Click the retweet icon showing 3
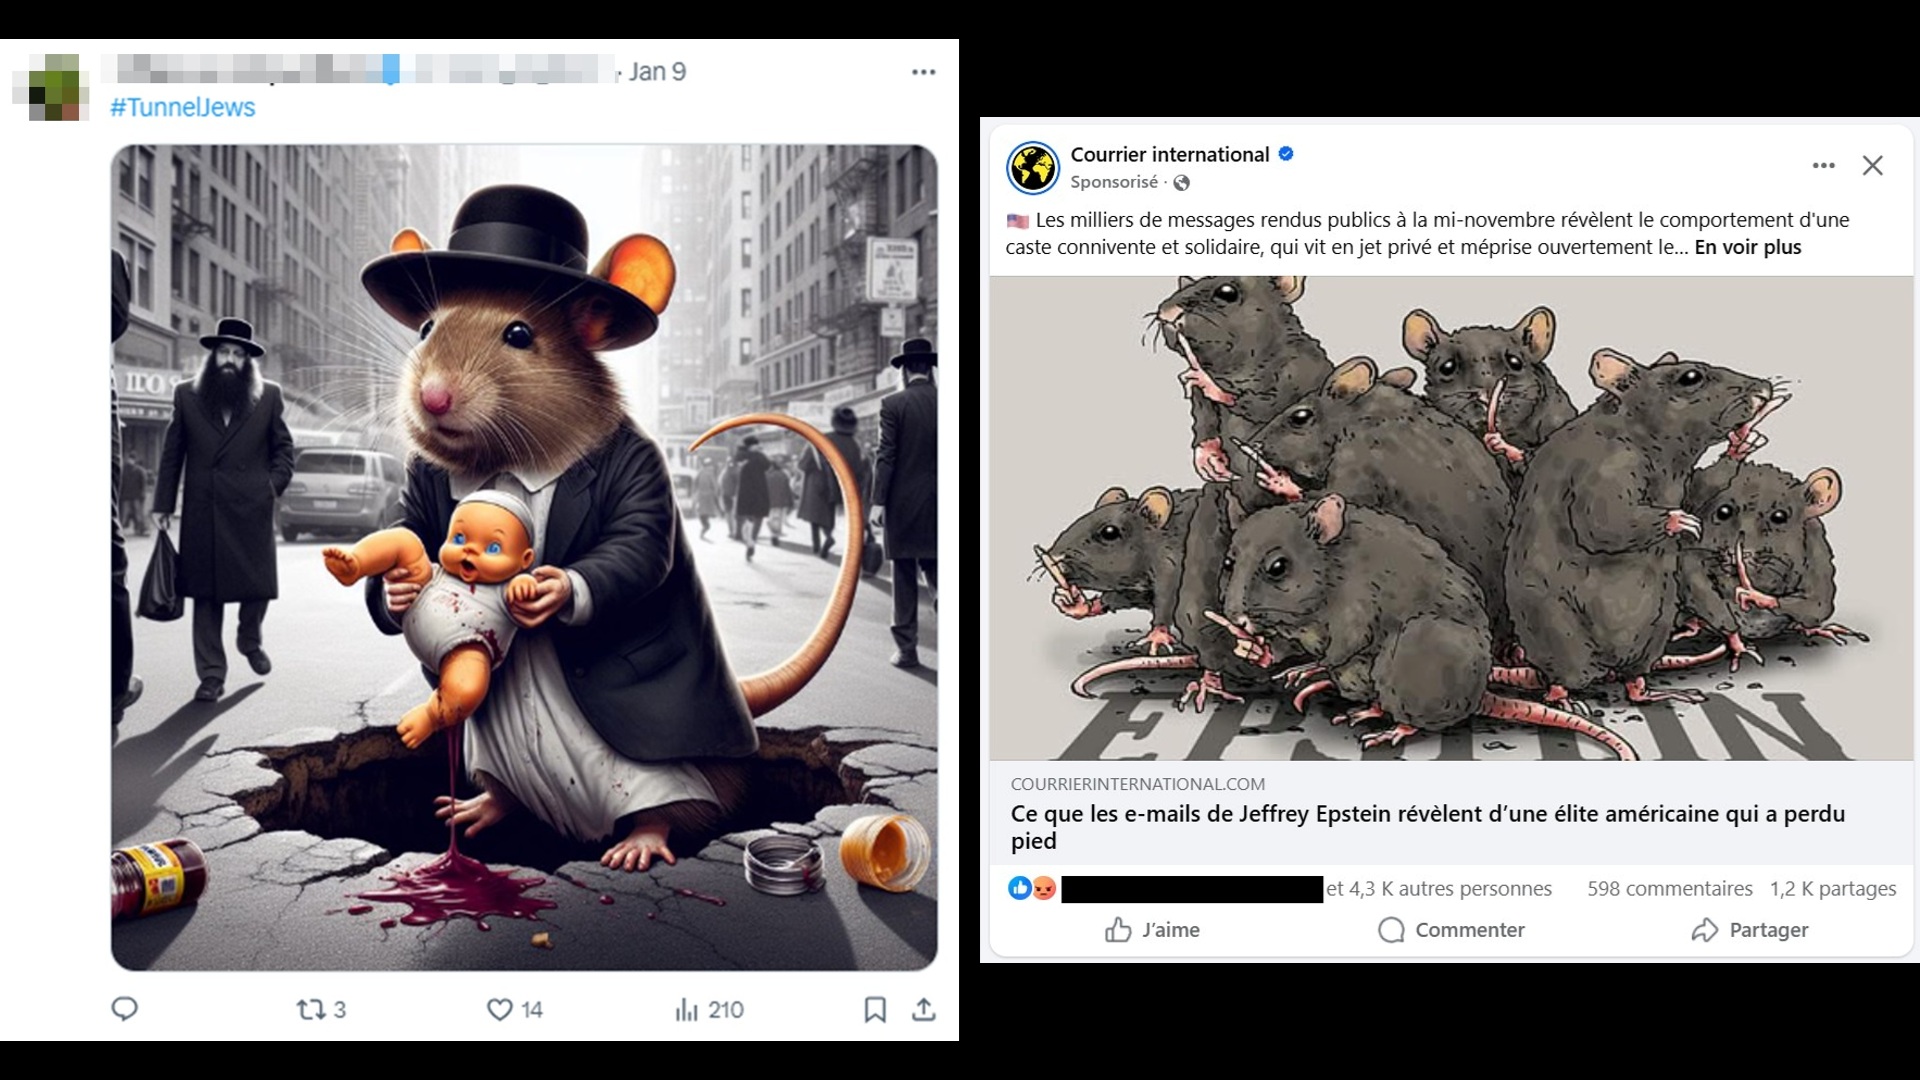The width and height of the screenshot is (1920, 1080). [x=311, y=1010]
